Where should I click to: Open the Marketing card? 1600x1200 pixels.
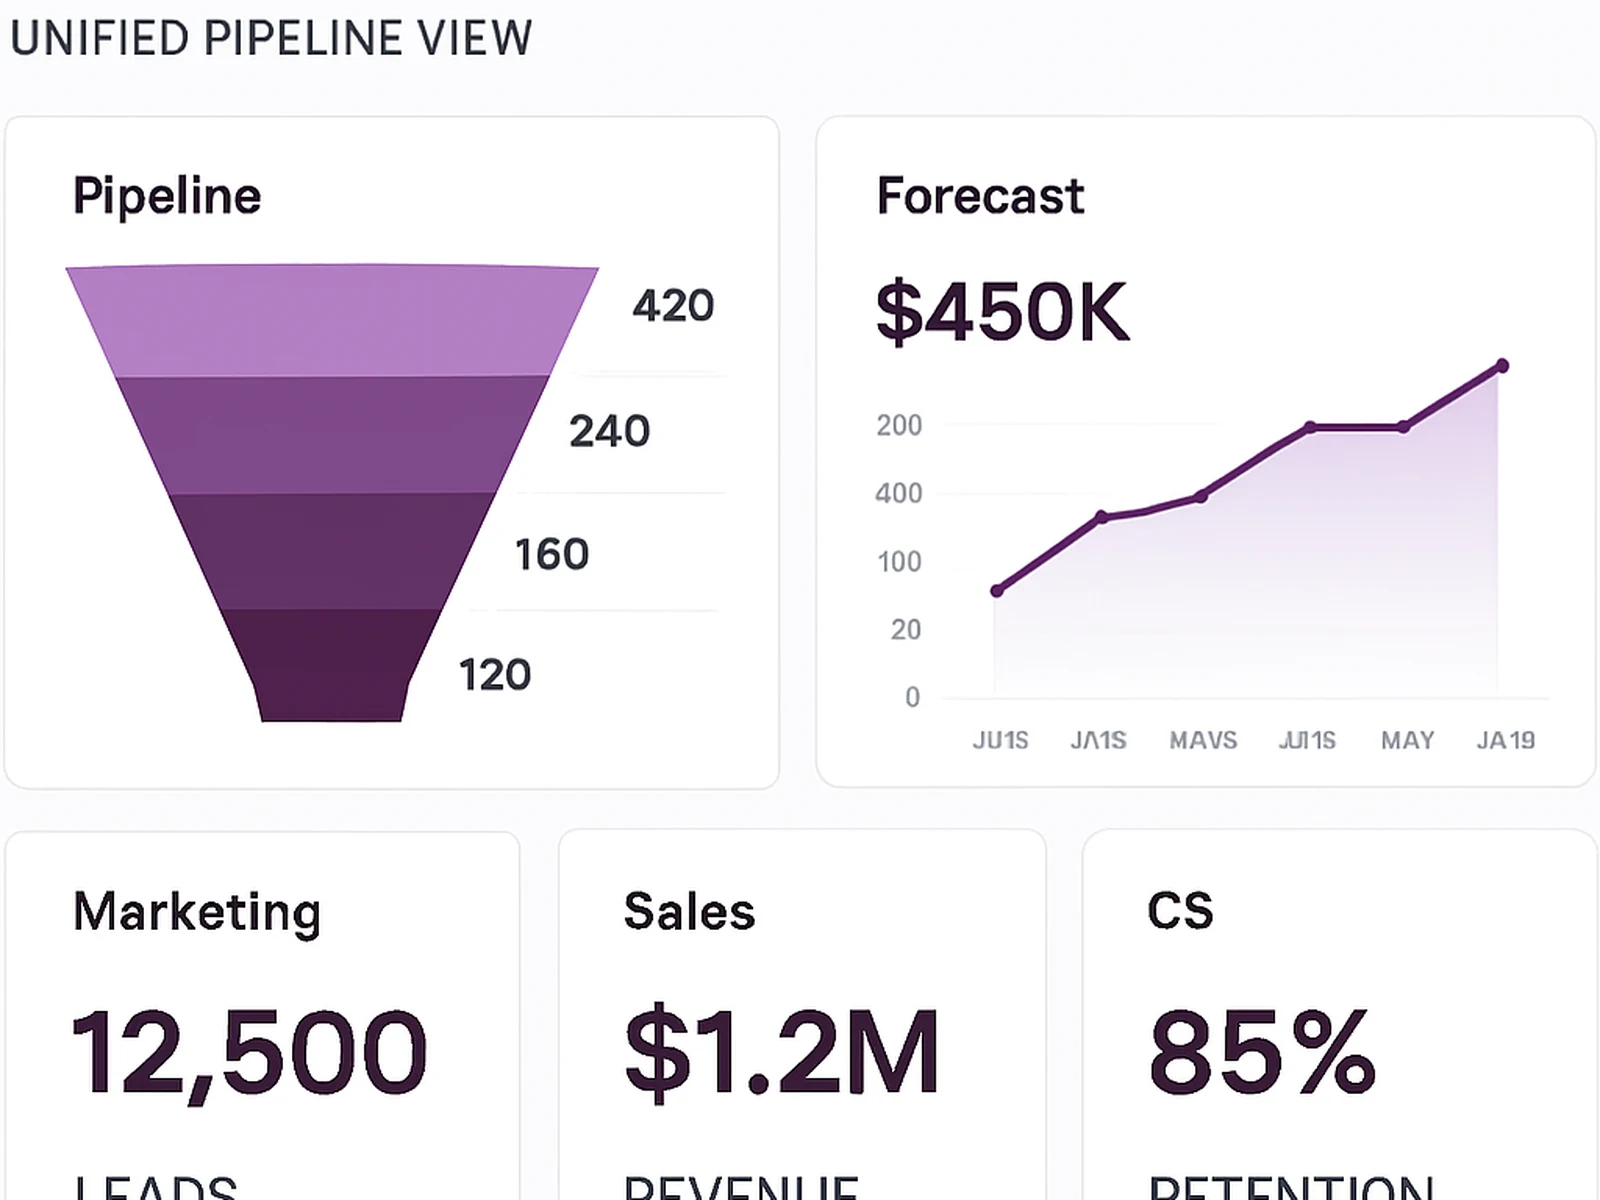[197, 910]
